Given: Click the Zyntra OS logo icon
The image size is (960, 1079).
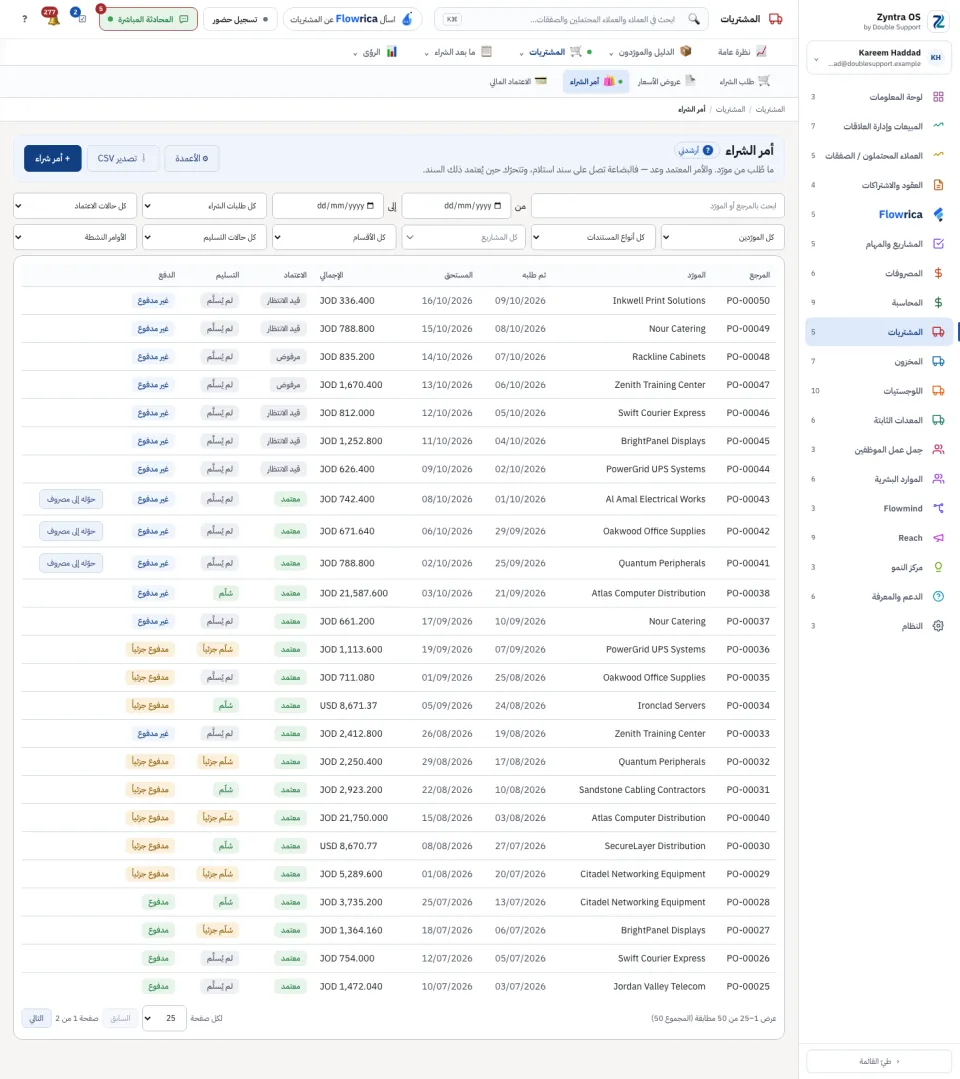Looking at the screenshot, I should coord(938,21).
